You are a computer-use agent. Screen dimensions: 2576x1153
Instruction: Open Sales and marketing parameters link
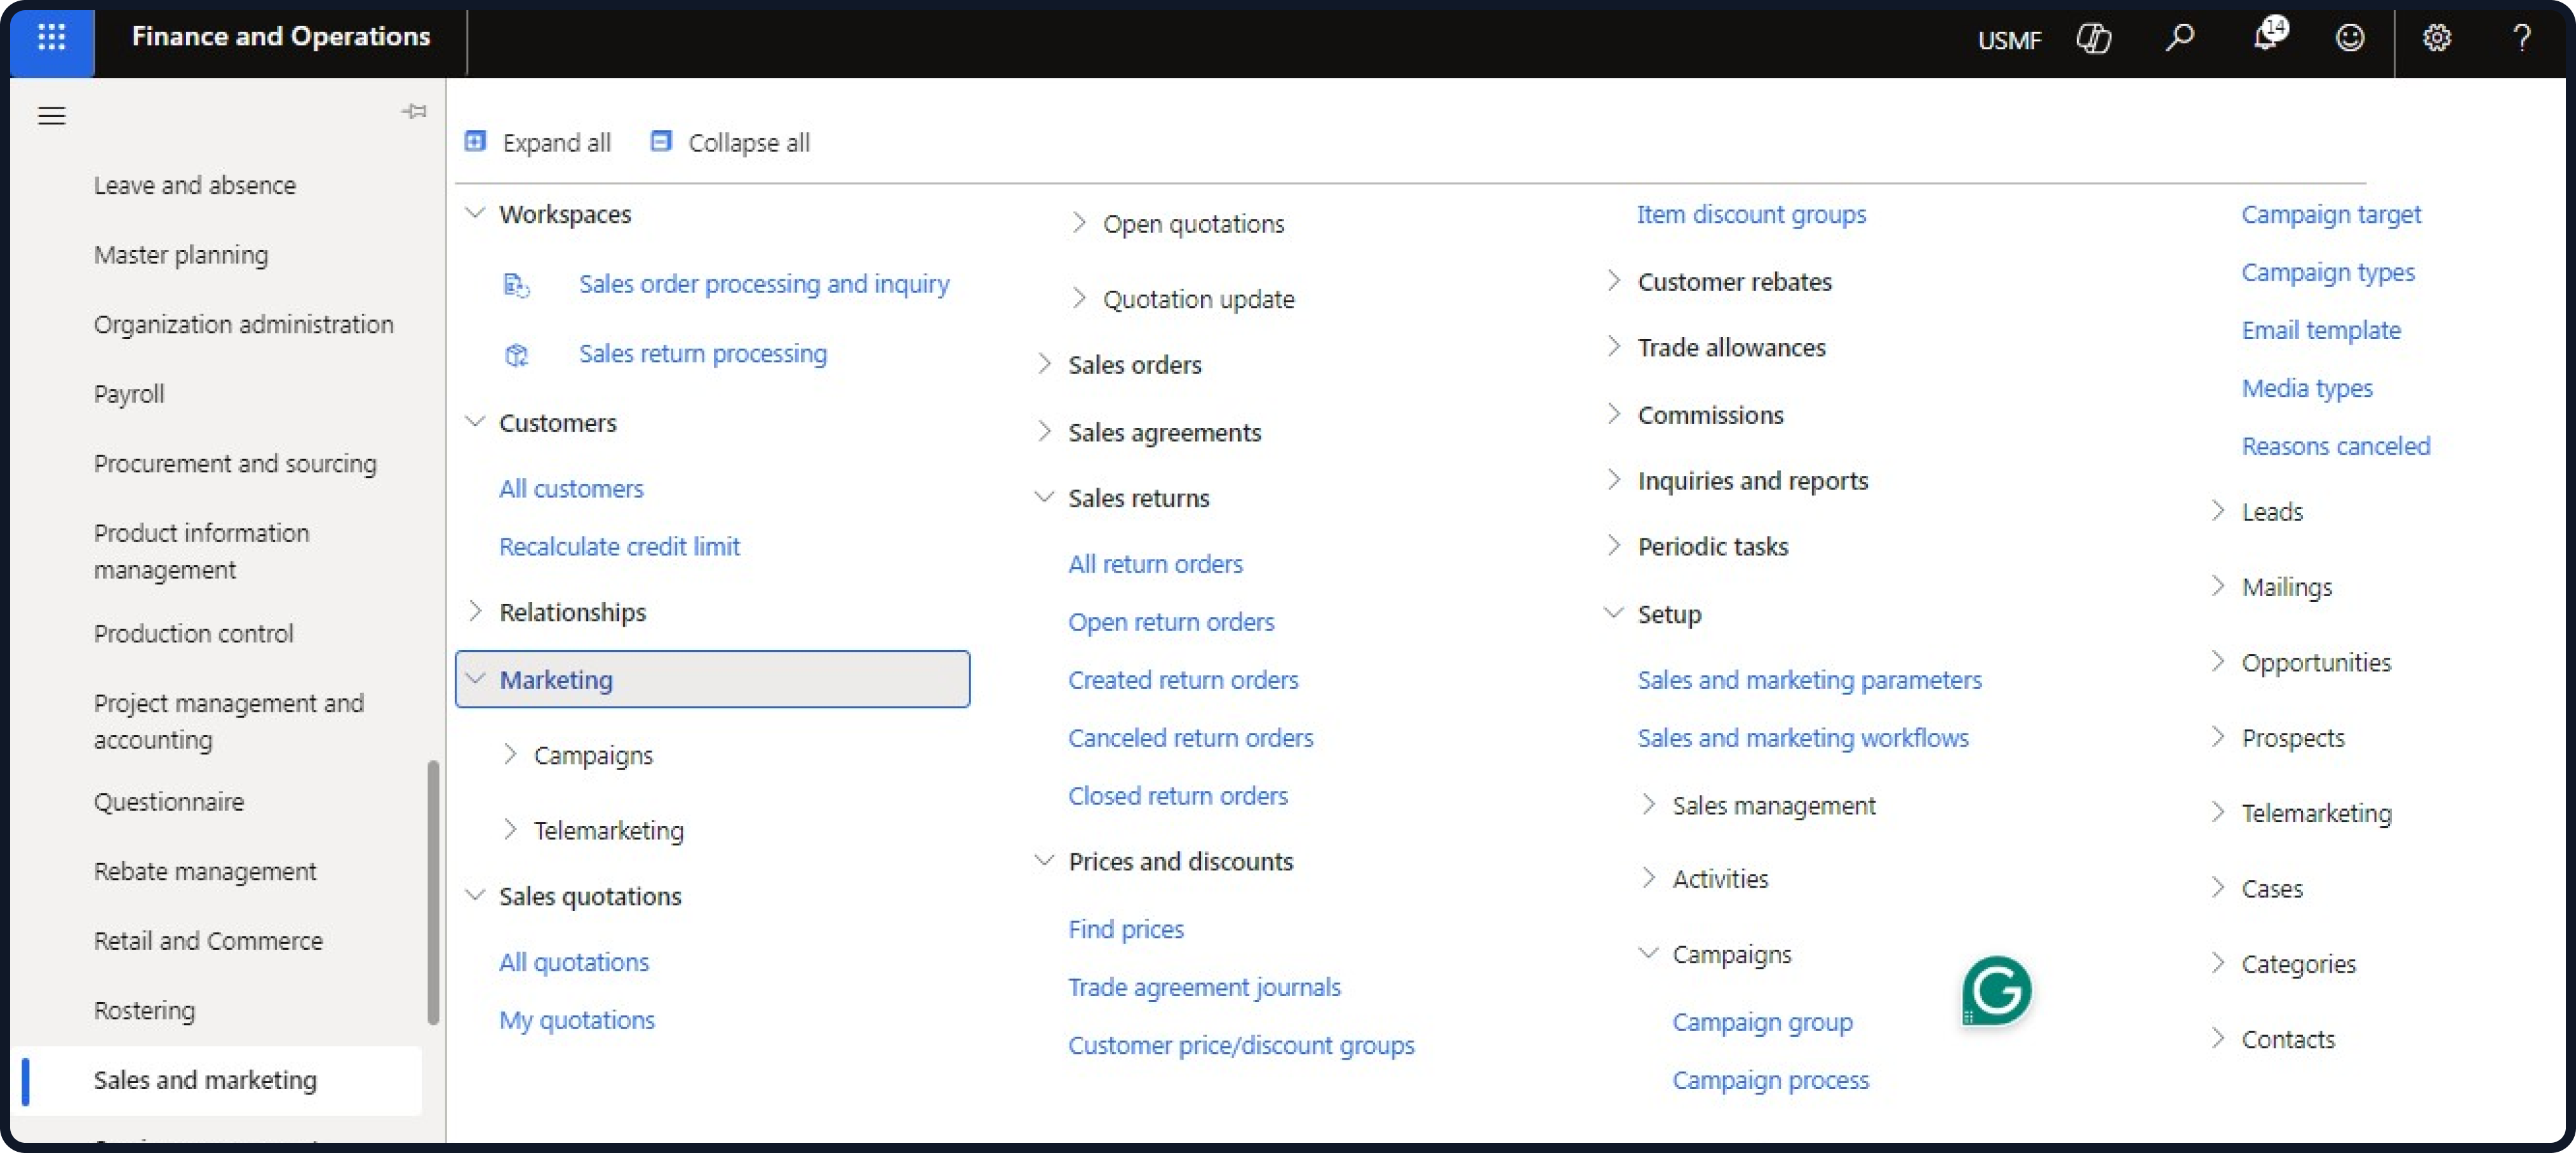(x=1809, y=680)
